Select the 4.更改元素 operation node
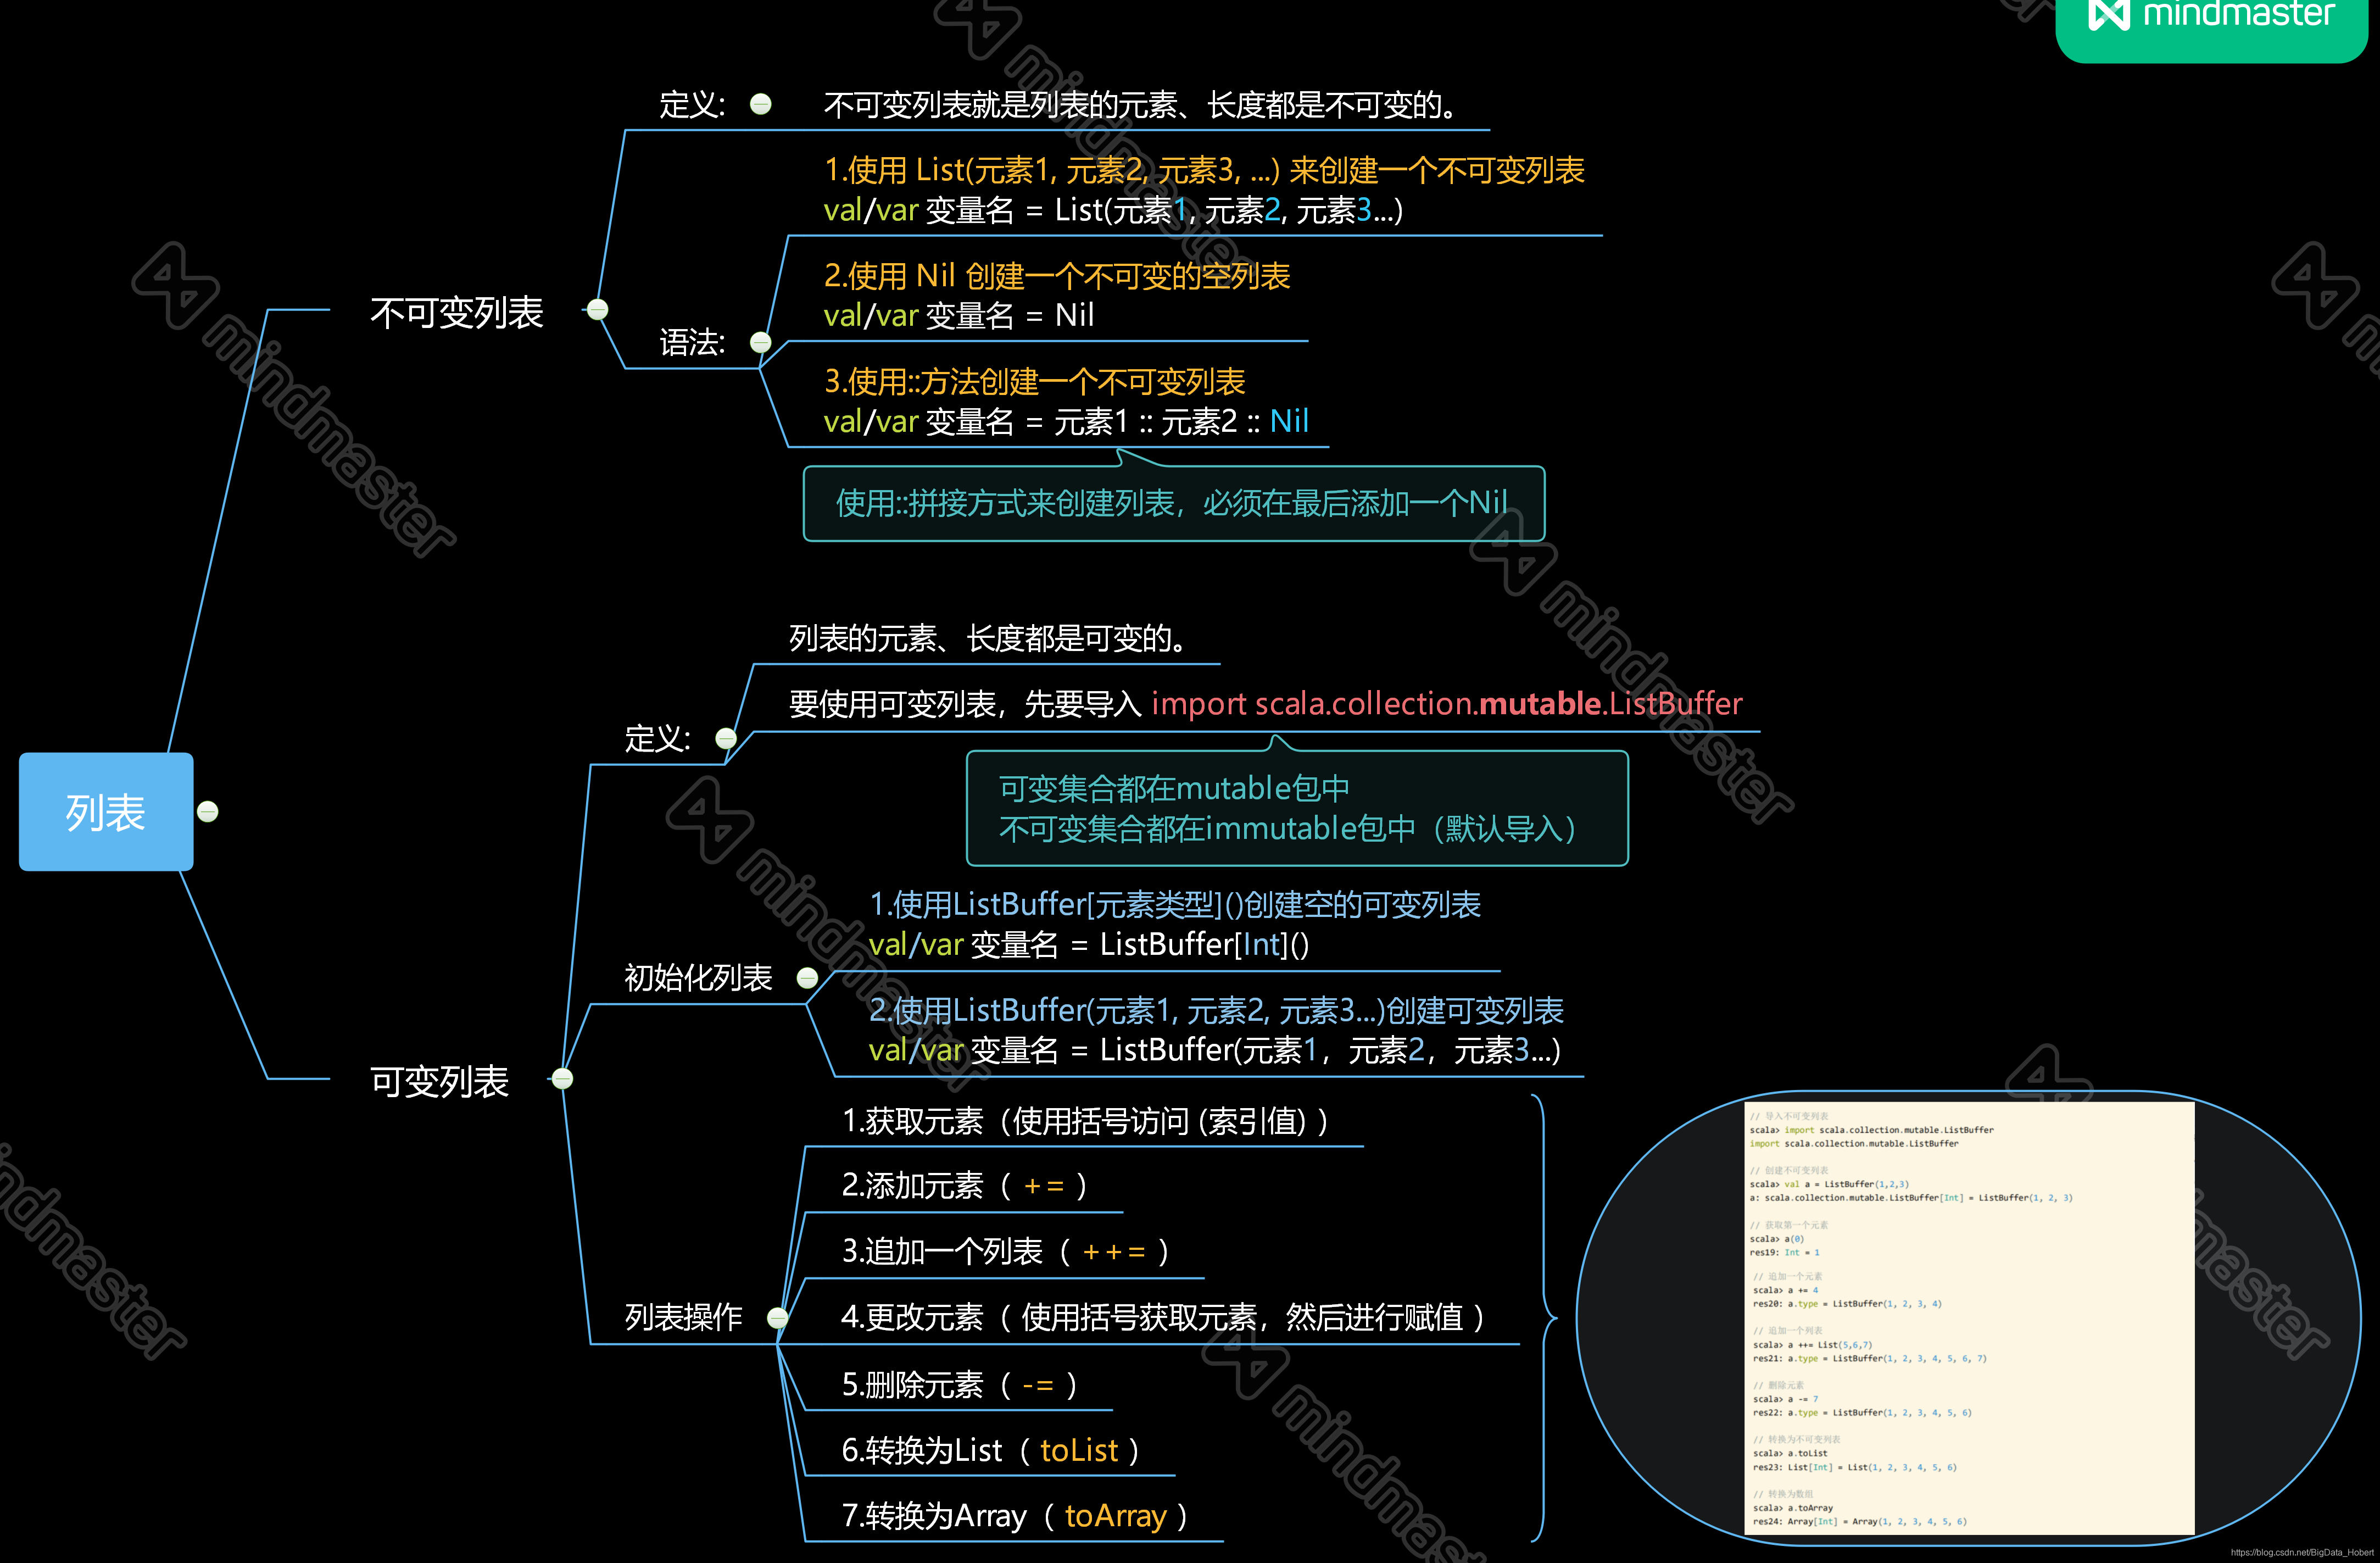Screen dimensions: 2380x1563 1163,1317
